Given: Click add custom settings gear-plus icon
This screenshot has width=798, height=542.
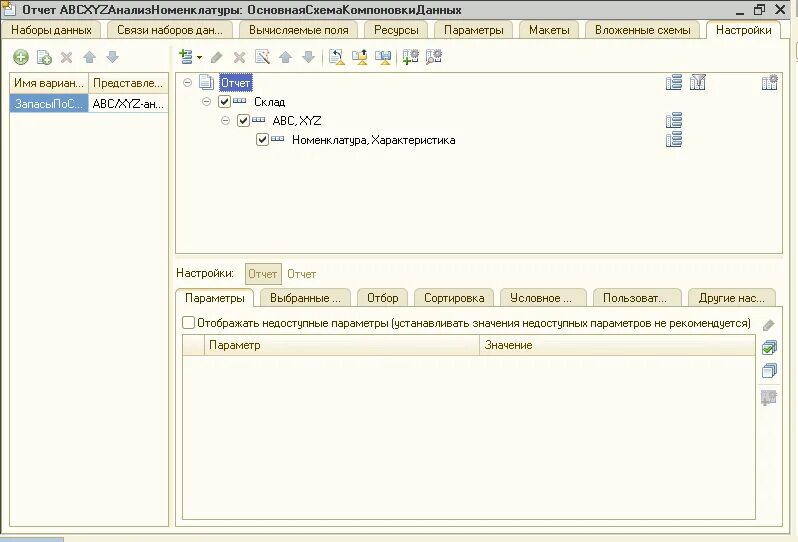Looking at the screenshot, I should point(410,56).
